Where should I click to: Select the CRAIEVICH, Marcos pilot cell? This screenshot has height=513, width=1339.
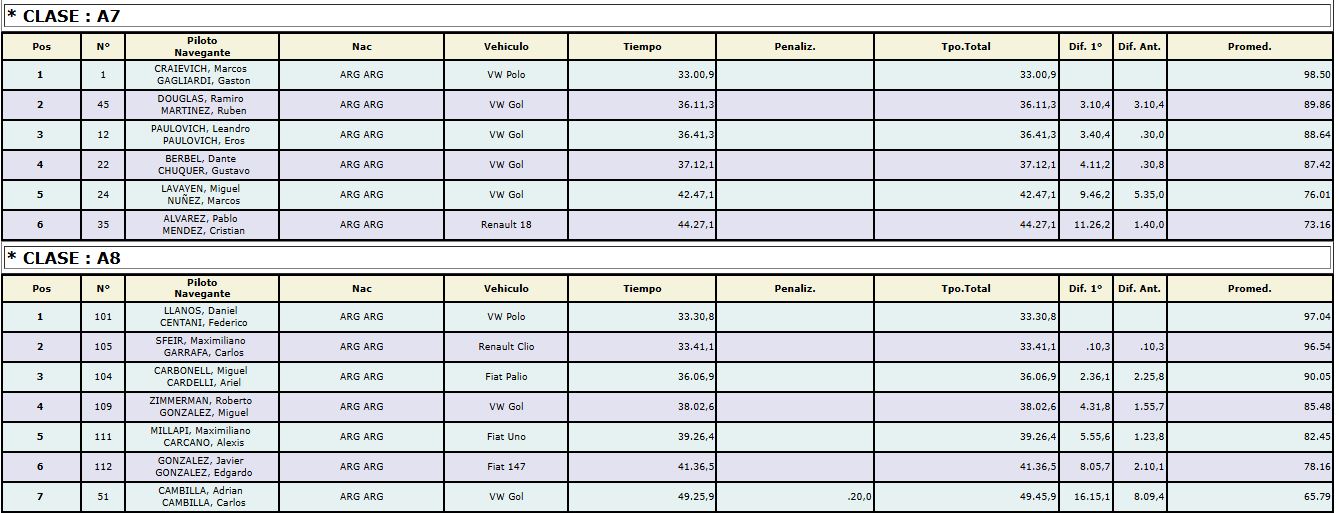pyautogui.click(x=202, y=75)
